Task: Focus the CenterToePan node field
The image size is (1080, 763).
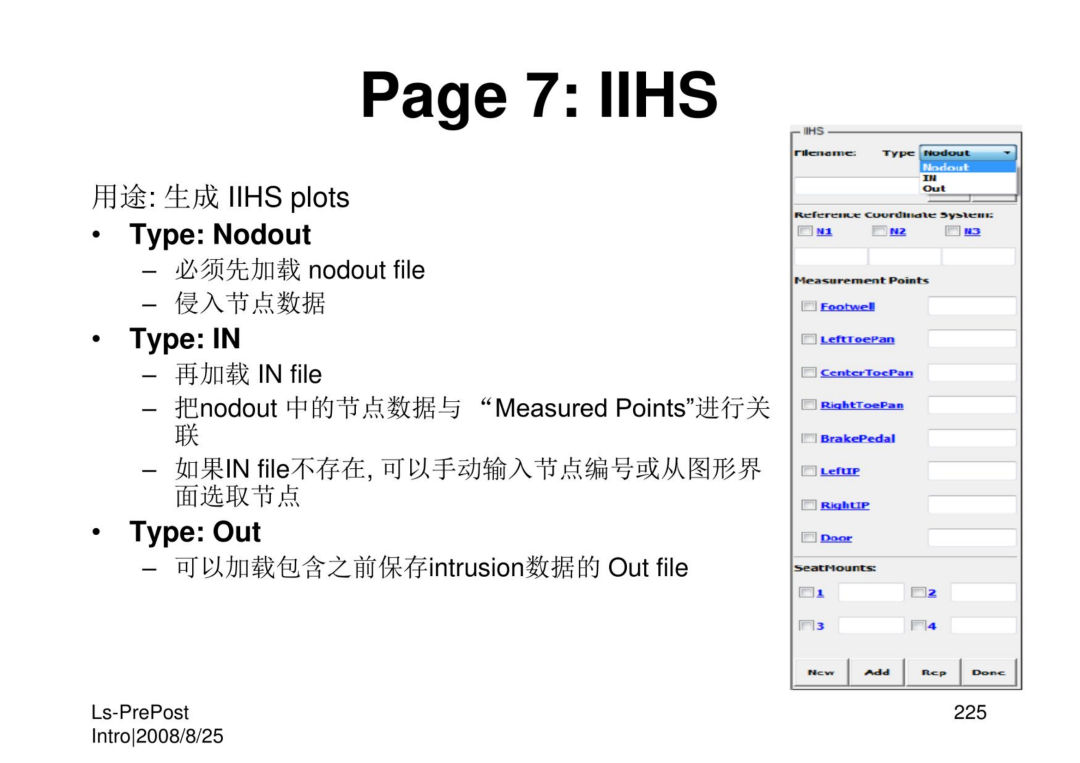Action: click(972, 373)
